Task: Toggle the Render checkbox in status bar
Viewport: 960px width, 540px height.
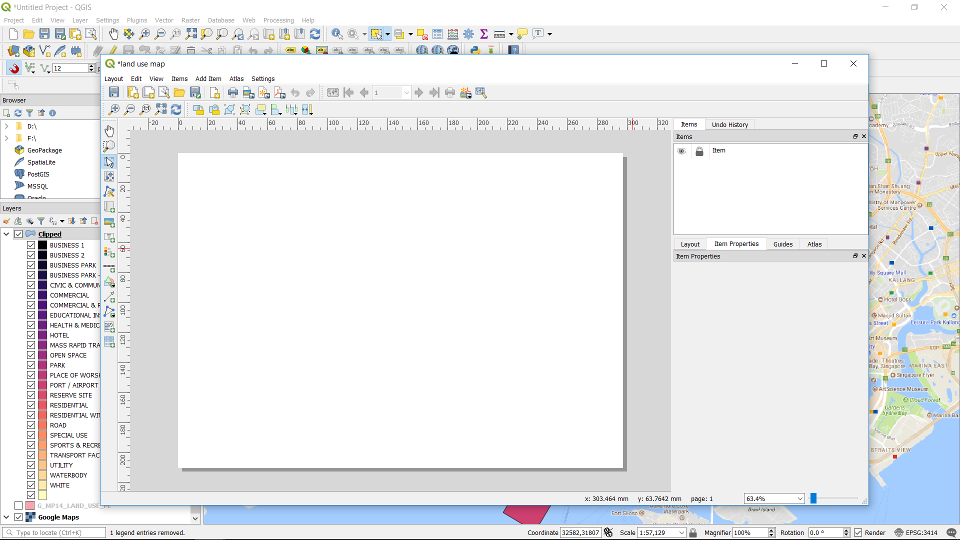Action: [x=858, y=533]
